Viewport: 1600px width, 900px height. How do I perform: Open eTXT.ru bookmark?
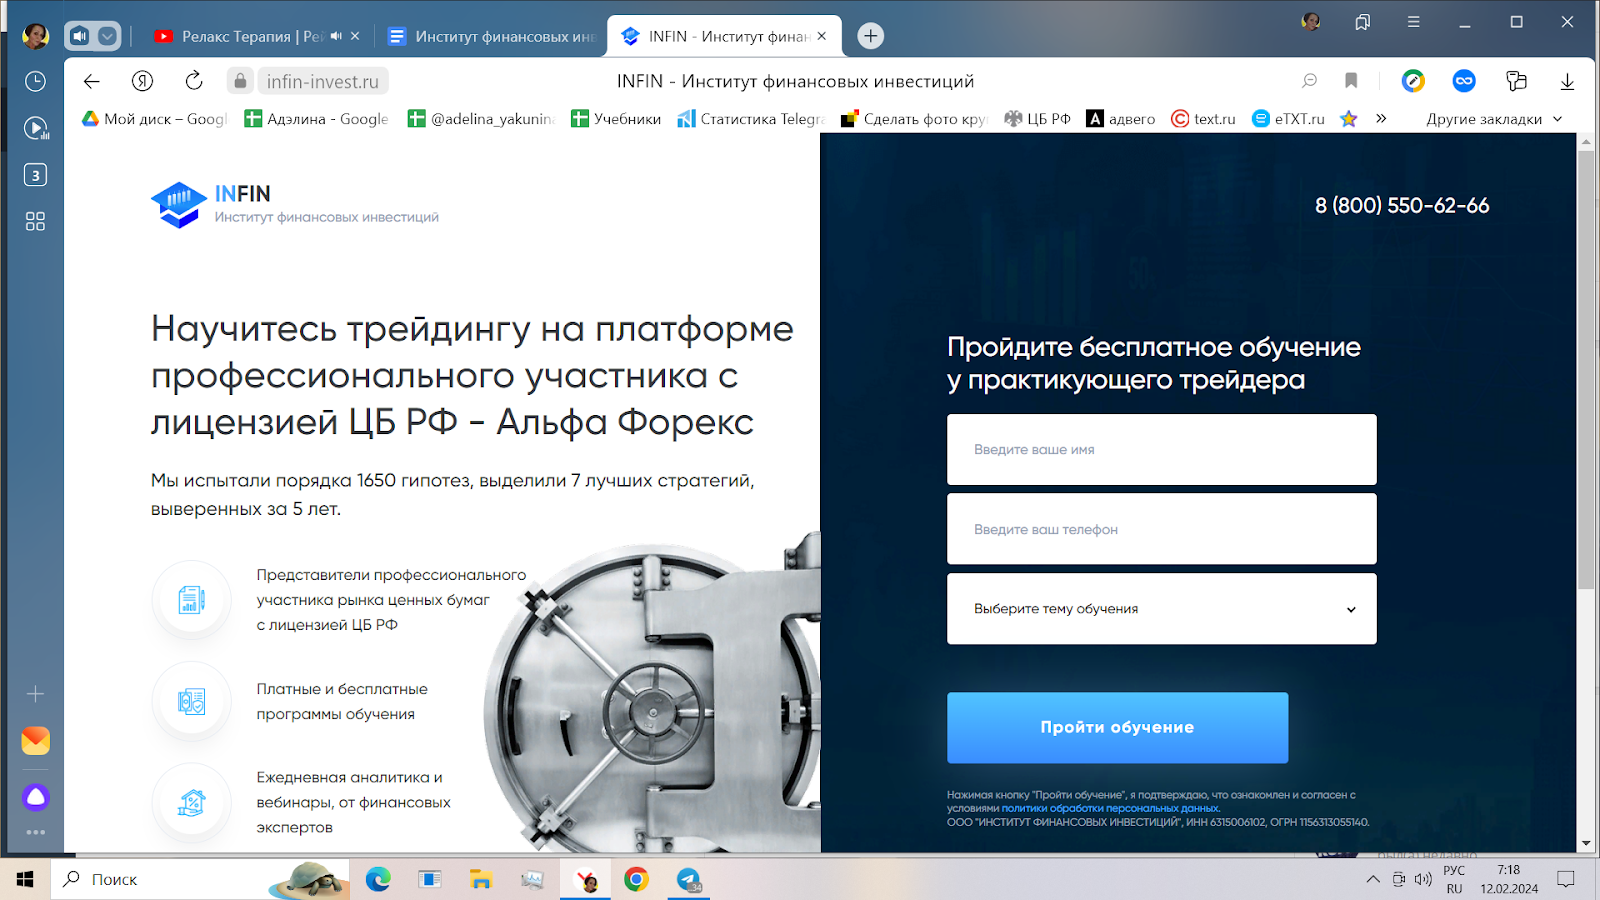tap(1288, 119)
